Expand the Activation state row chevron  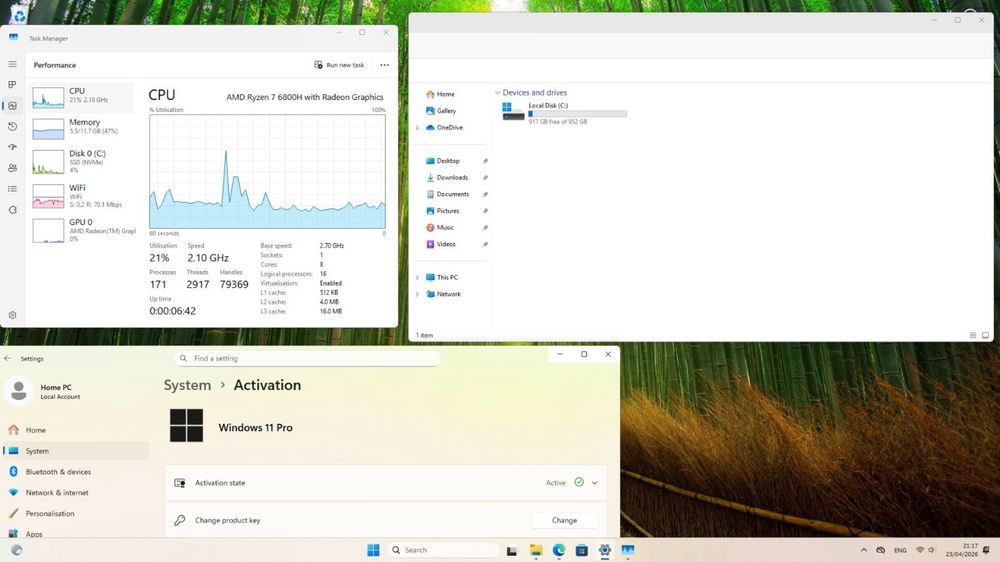tap(594, 483)
